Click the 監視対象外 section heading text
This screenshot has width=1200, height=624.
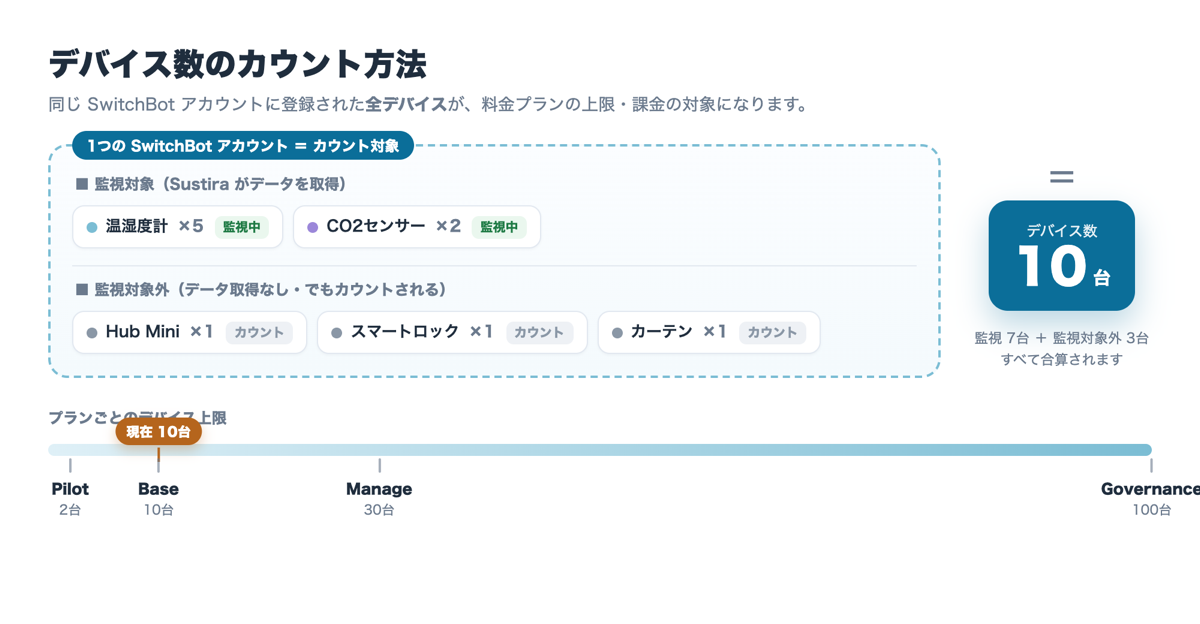click(270, 289)
